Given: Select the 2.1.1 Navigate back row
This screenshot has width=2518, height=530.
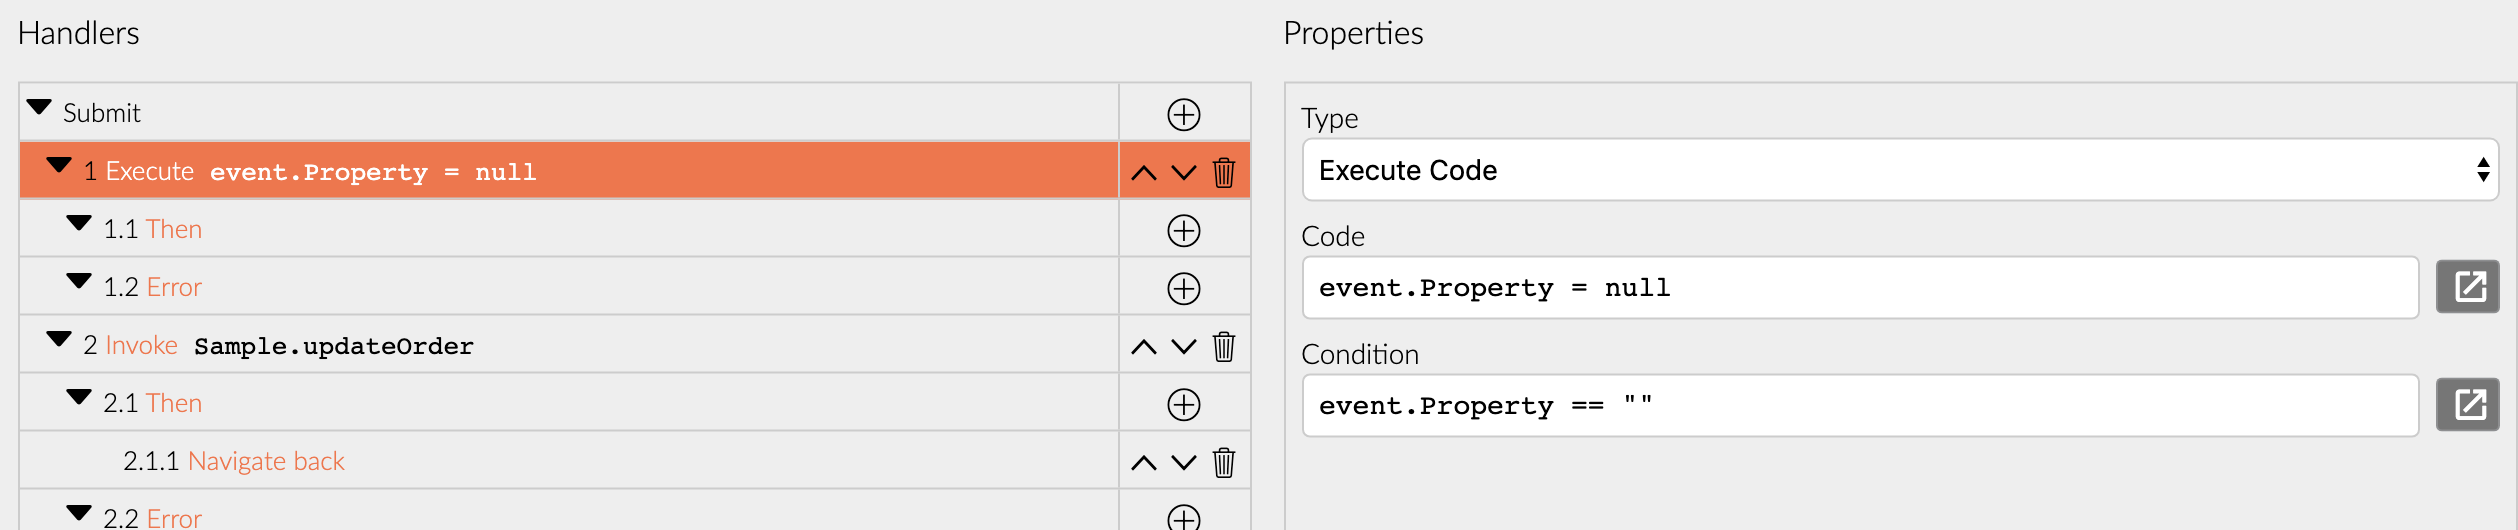Looking at the screenshot, I should click(568, 461).
